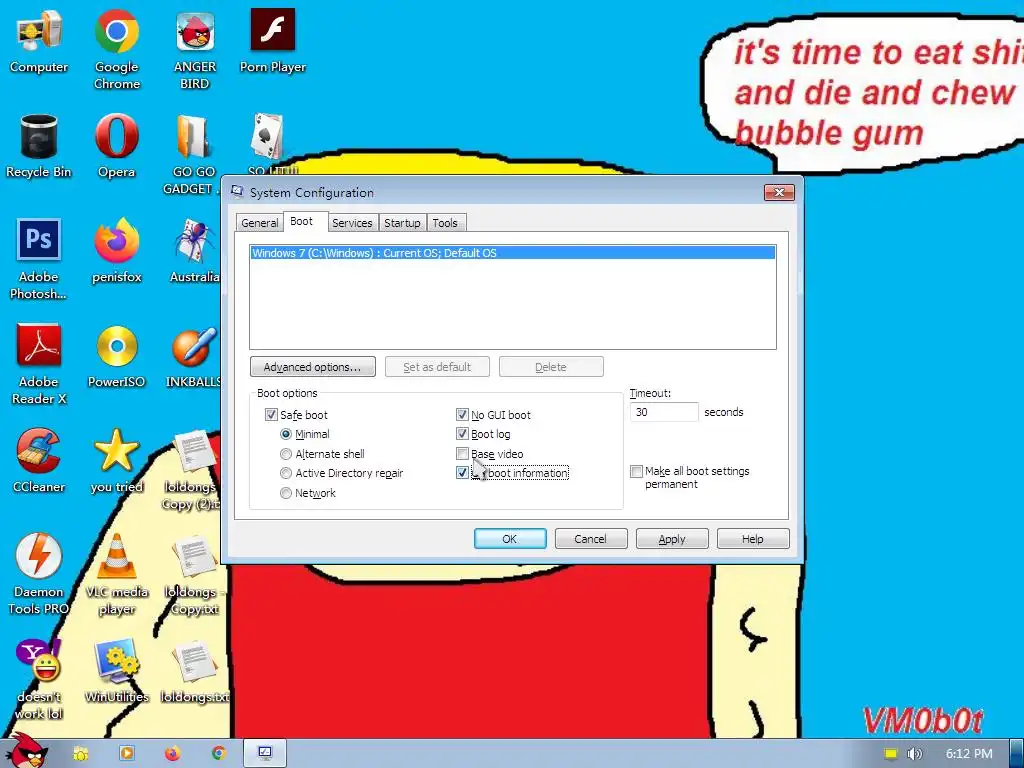Select the GO GO GADGET folder icon

(193, 153)
